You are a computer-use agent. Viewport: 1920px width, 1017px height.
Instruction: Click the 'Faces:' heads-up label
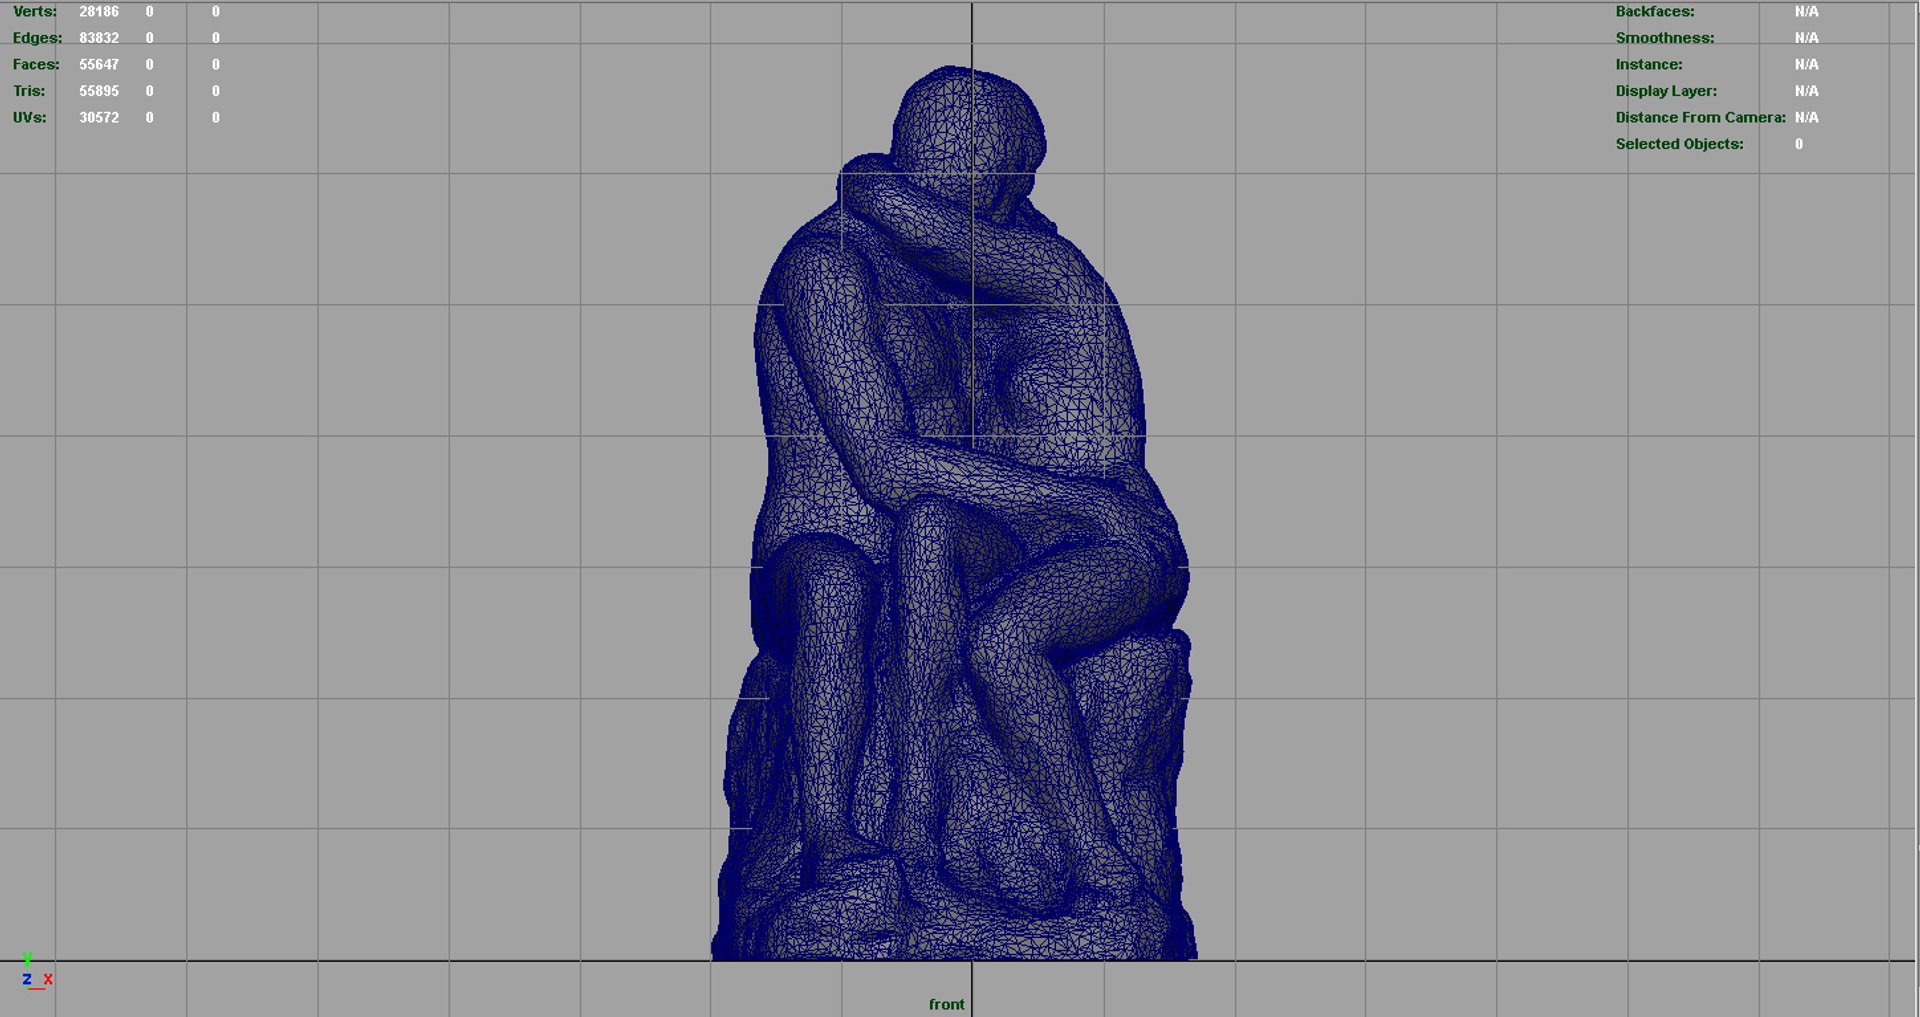(x=36, y=64)
